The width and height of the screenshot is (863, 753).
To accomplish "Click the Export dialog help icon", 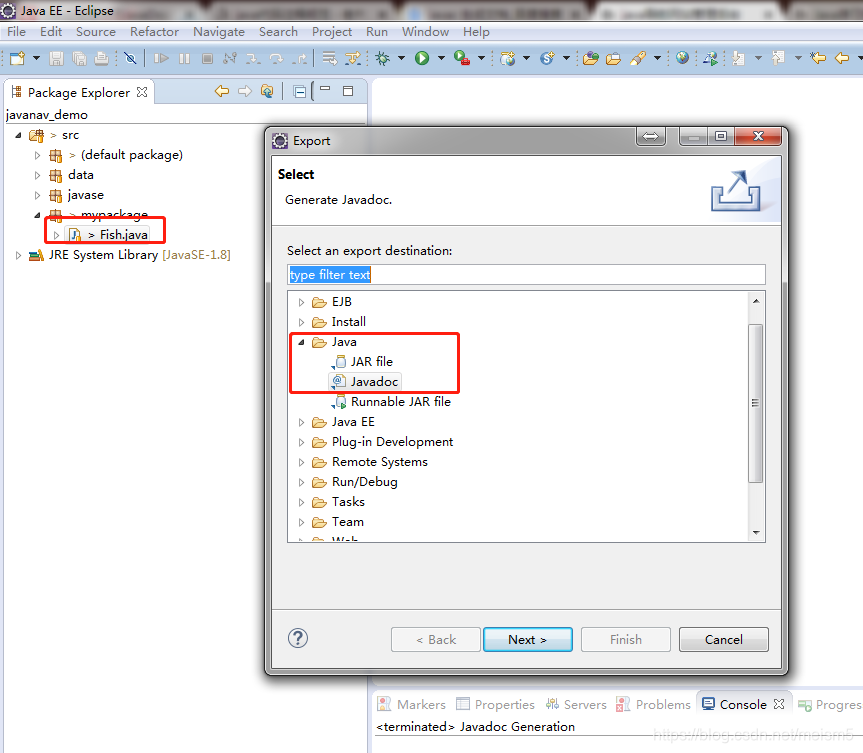I will pos(298,639).
